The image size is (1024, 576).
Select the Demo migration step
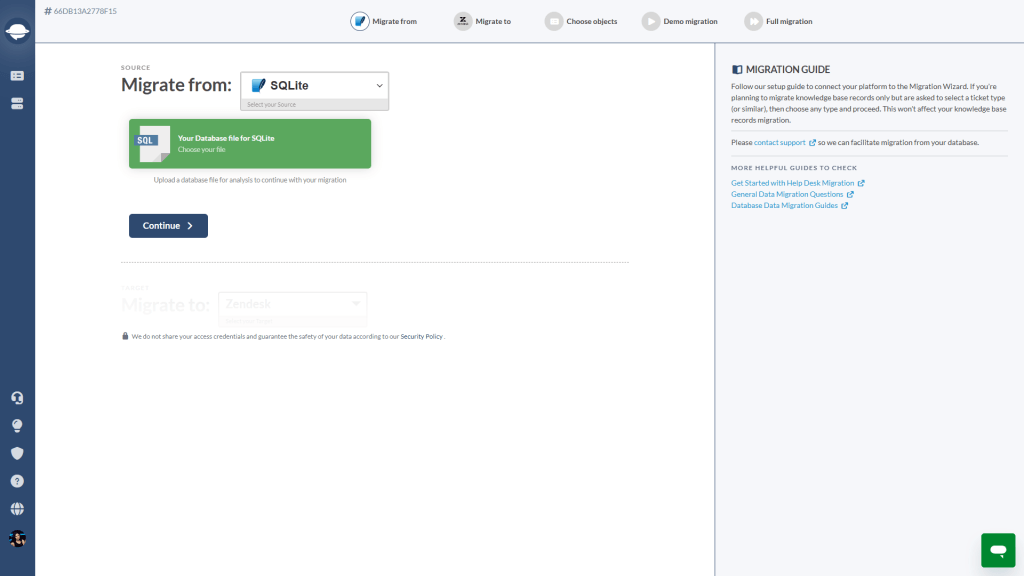pyautogui.click(x=680, y=22)
